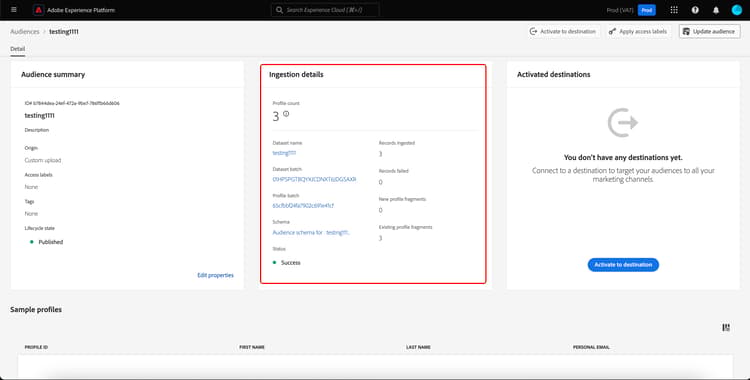The image size is (750, 380).
Task: Click the LAST NAME column header
Action: 419,347
